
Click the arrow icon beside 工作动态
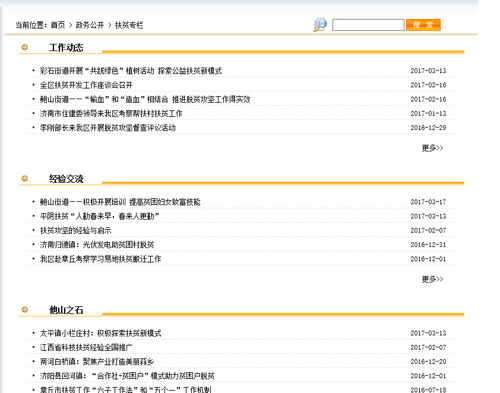[24, 47]
